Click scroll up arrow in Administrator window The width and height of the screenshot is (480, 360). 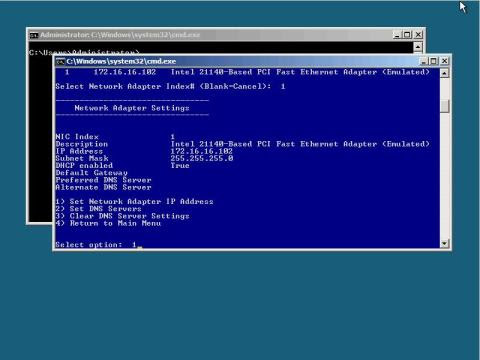click(x=418, y=47)
